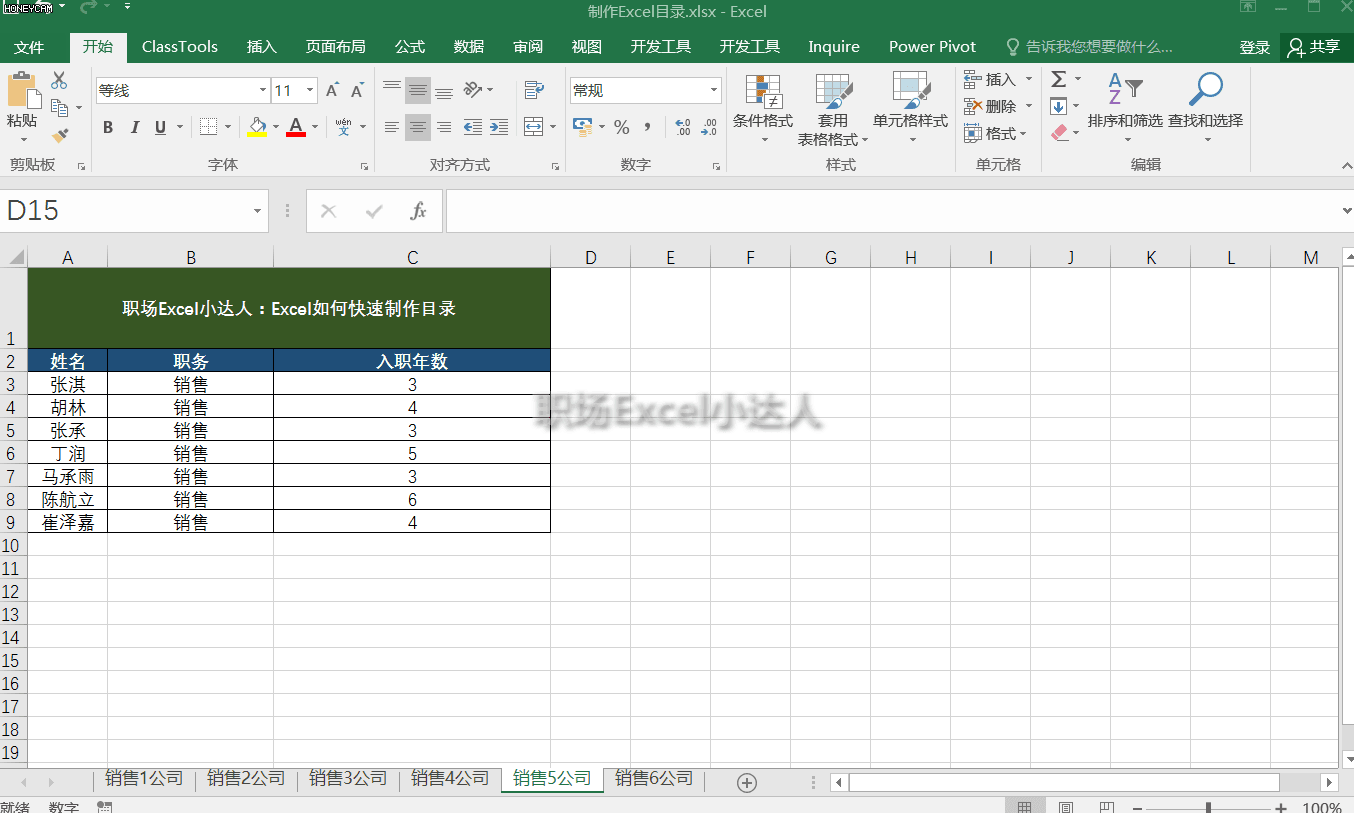Click the 共享 share button
Viewport: 1354px width, 813px height.
click(1313, 47)
